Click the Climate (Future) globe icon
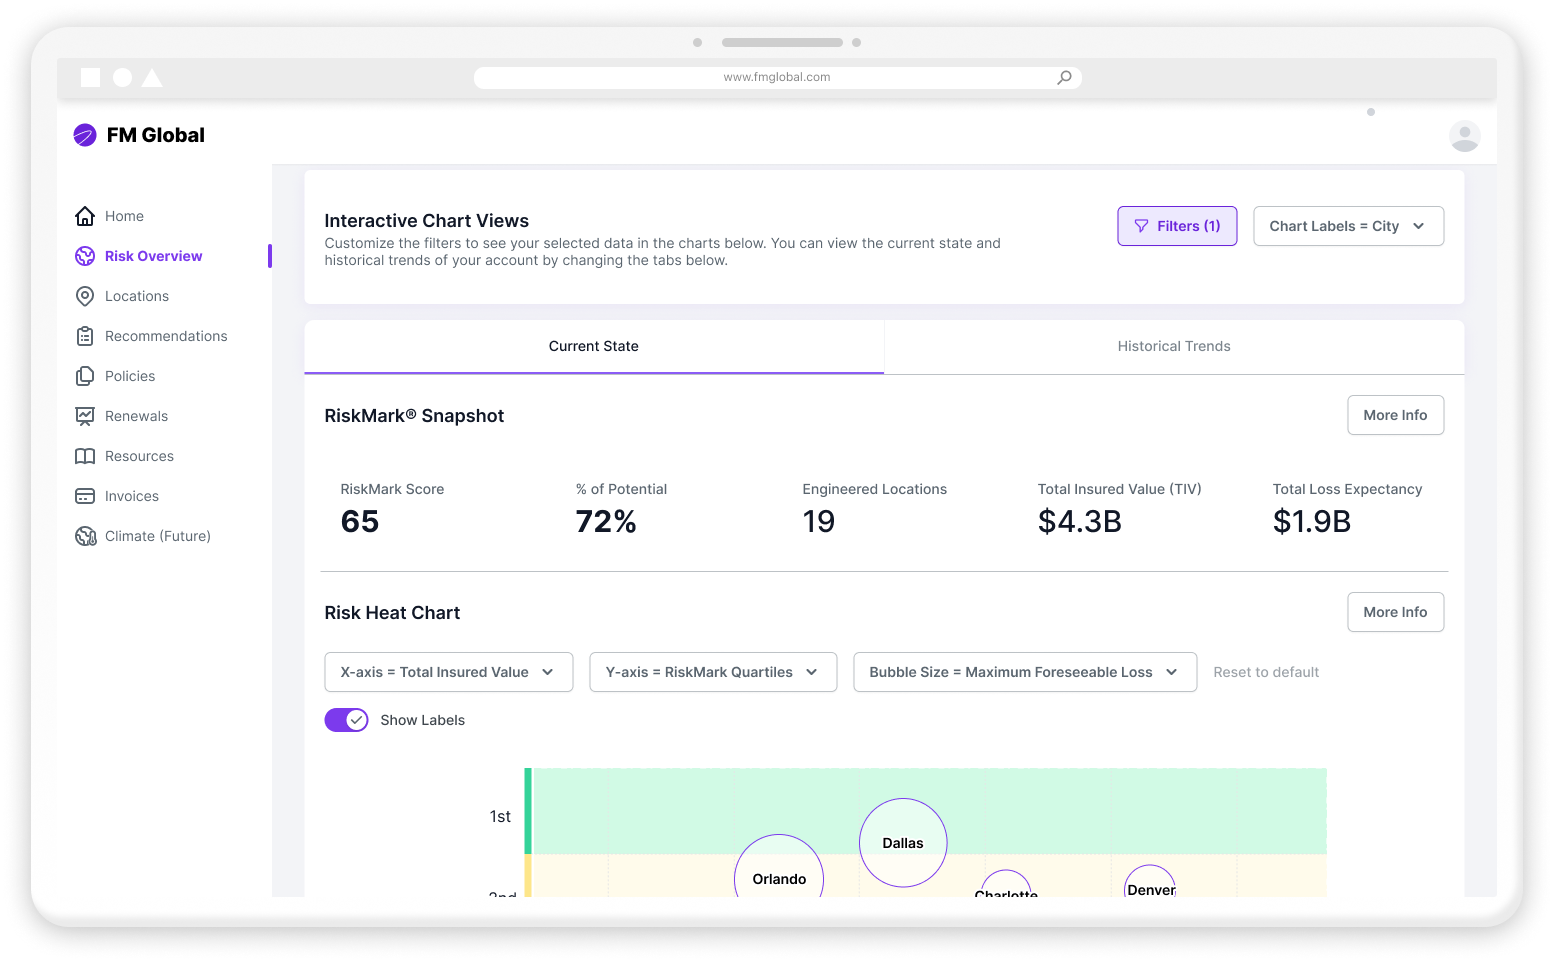 86,536
